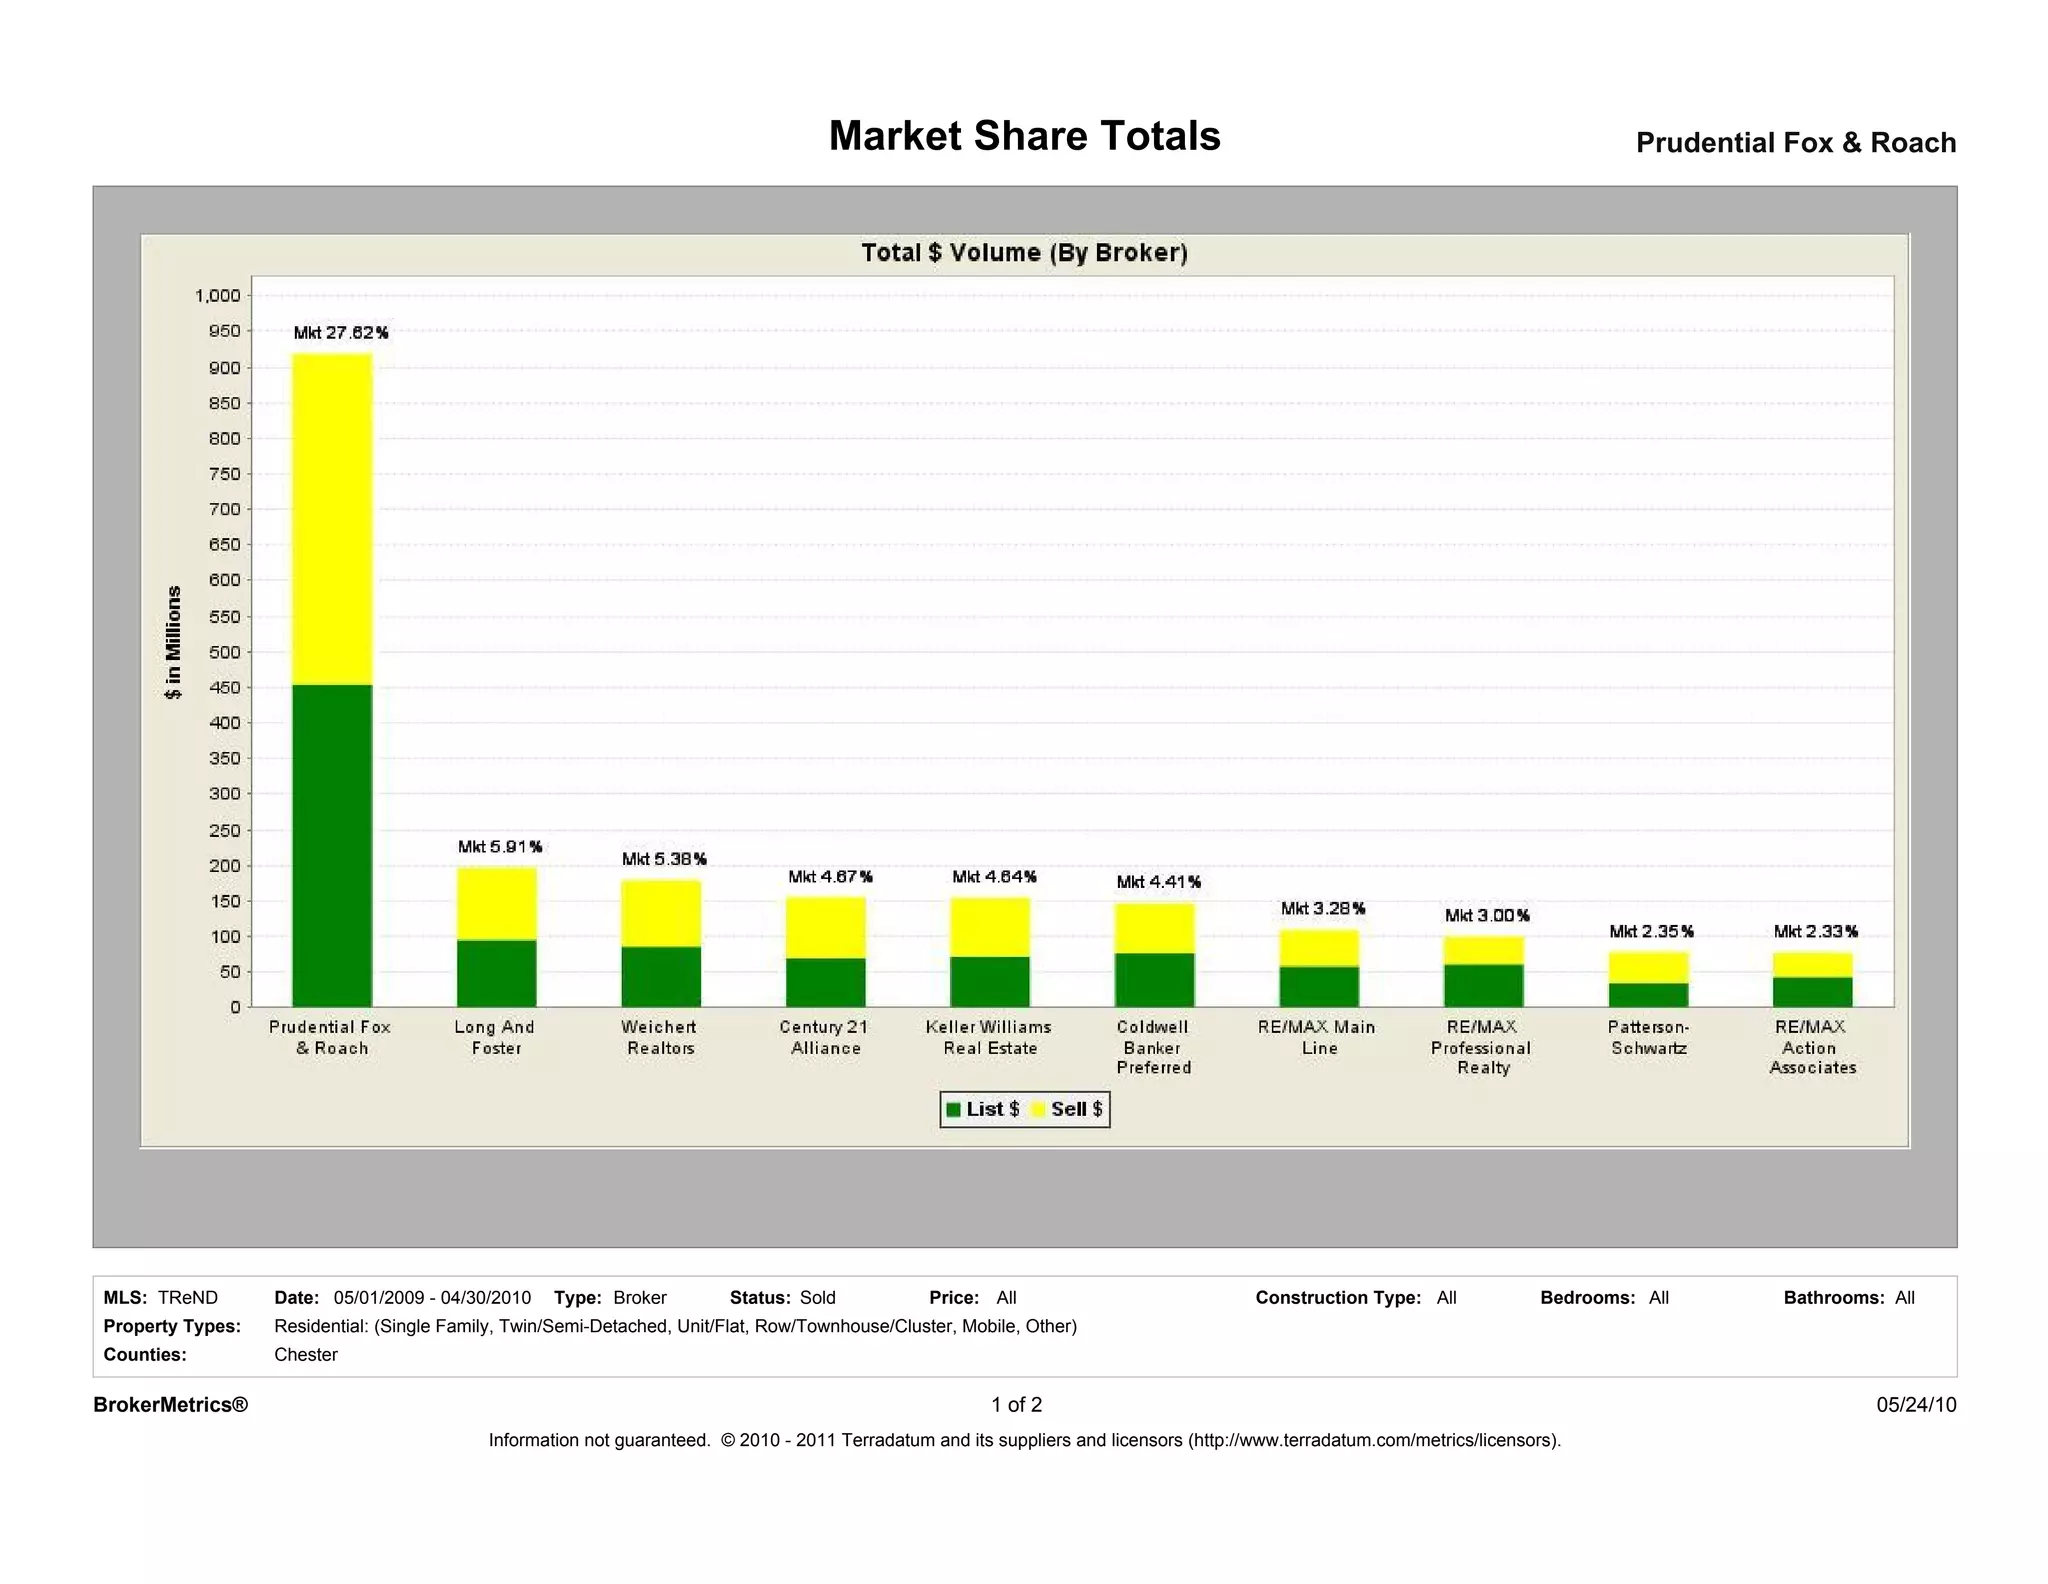Click the Keller Williams Real Estate bar
The width and height of the screenshot is (2048, 1584).
[990, 952]
